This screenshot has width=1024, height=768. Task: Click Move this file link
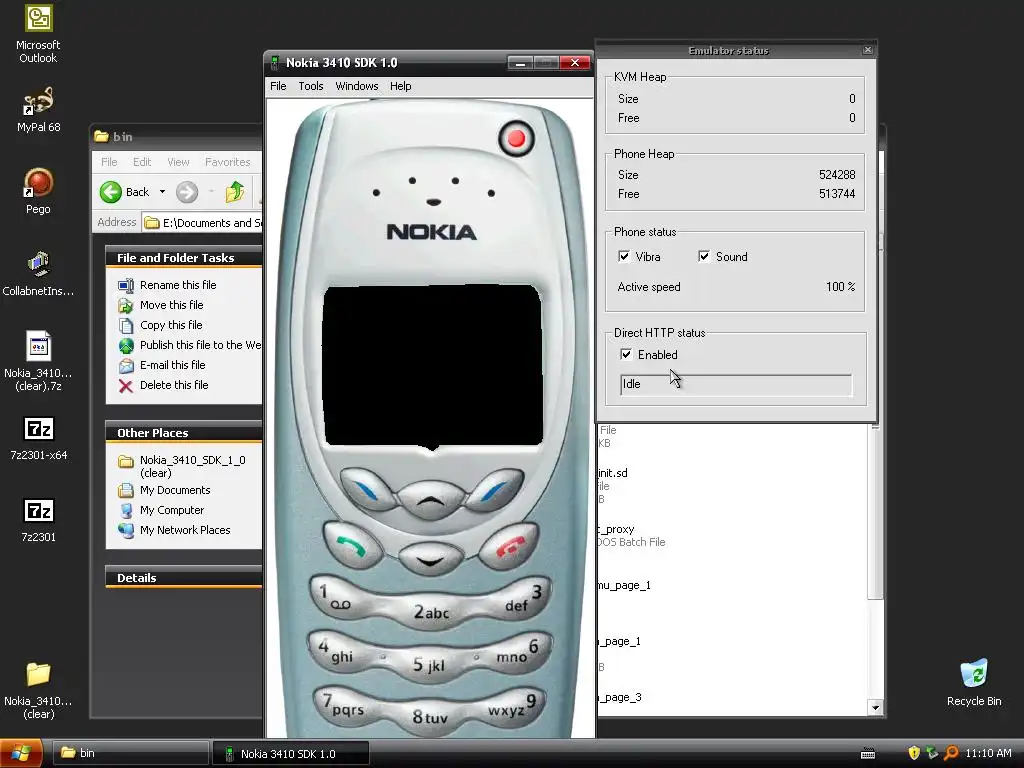[x=171, y=305]
